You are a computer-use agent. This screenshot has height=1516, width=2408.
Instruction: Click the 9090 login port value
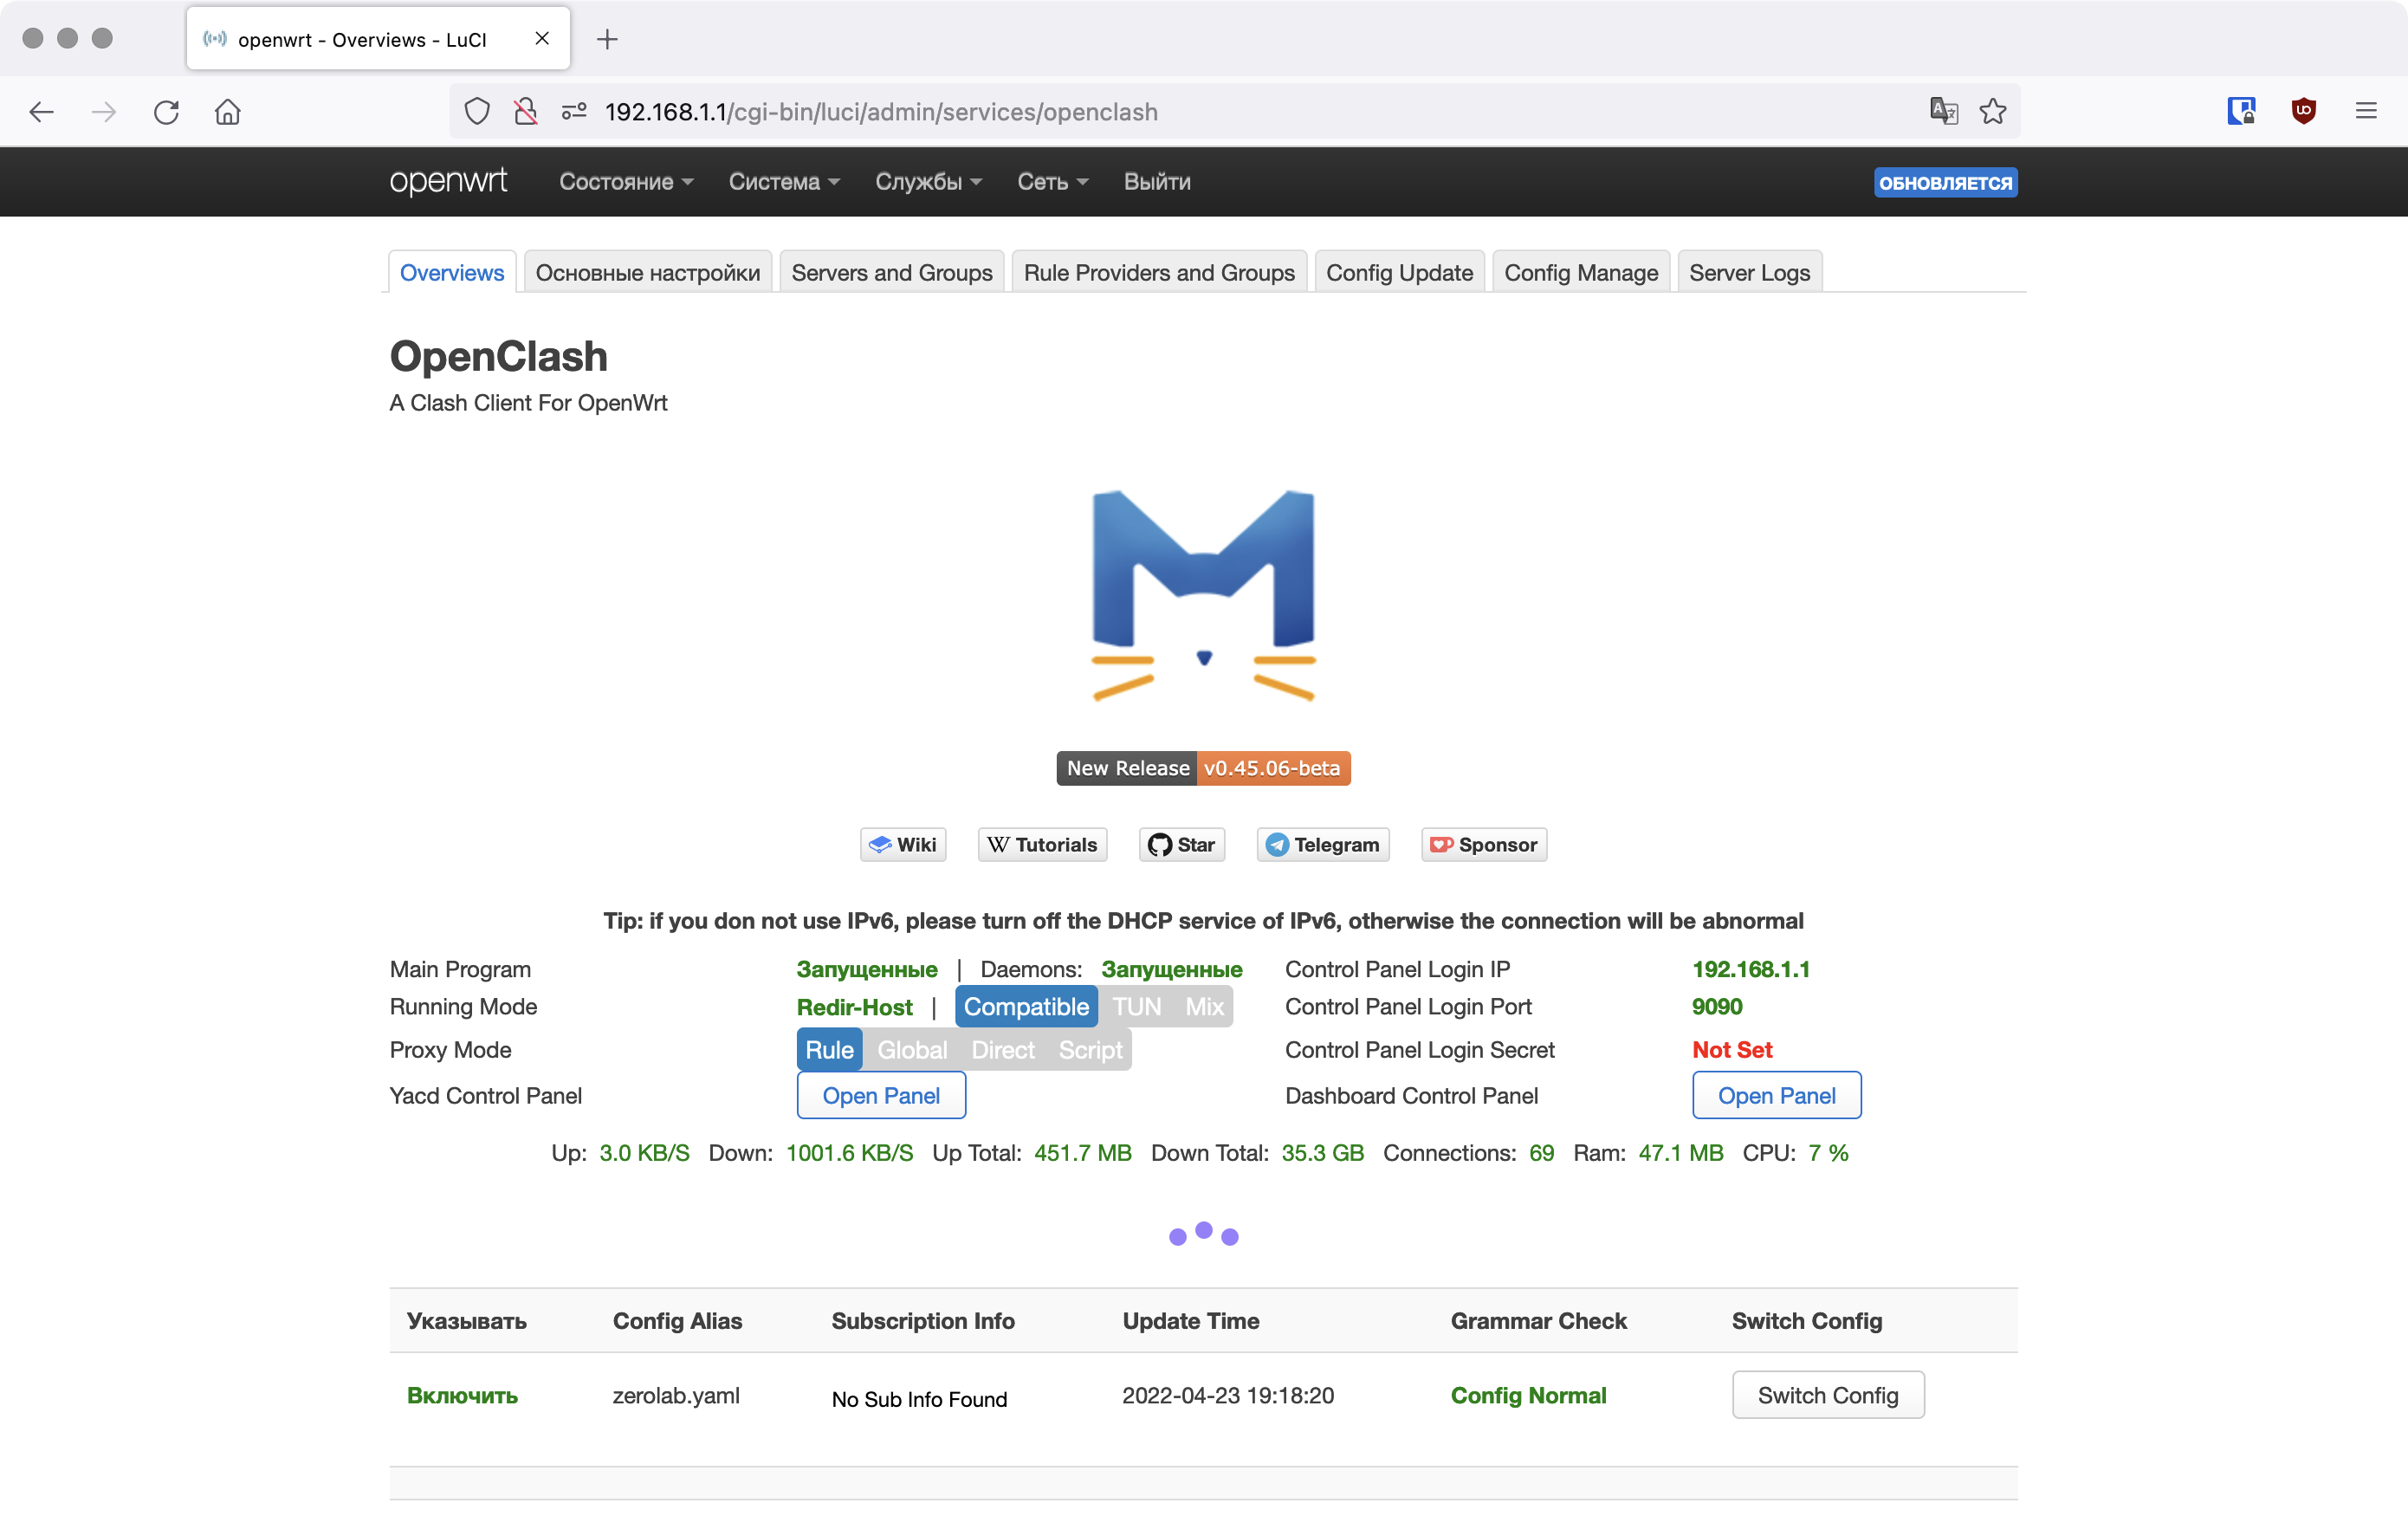pos(1717,1006)
